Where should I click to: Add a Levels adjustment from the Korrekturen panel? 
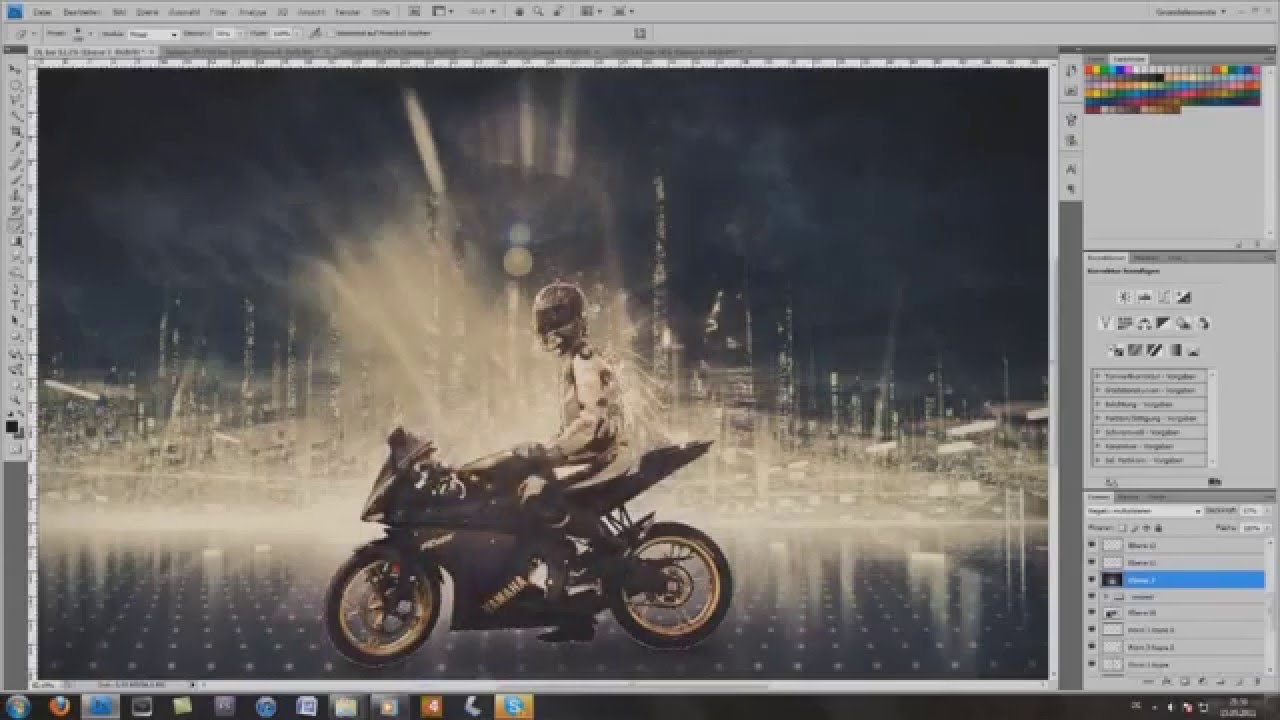(x=1144, y=297)
